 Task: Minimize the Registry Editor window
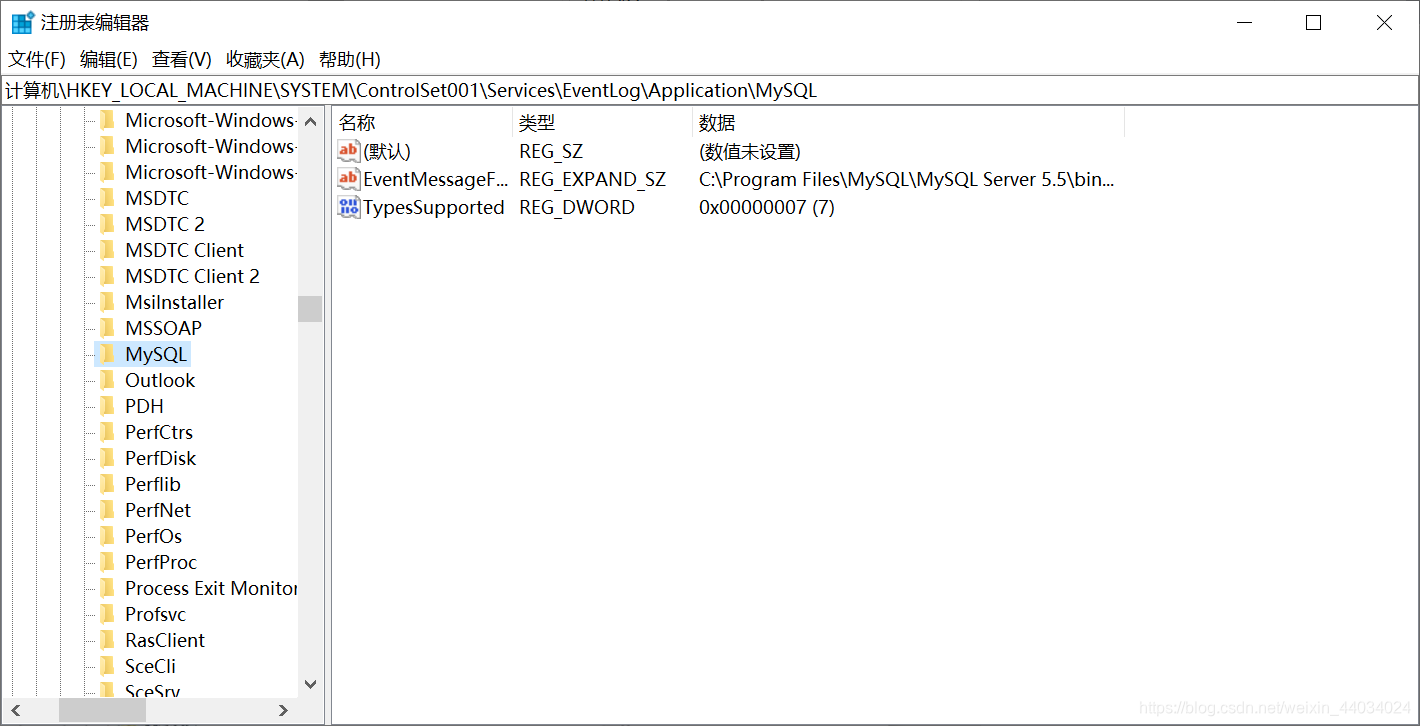coord(1244,23)
